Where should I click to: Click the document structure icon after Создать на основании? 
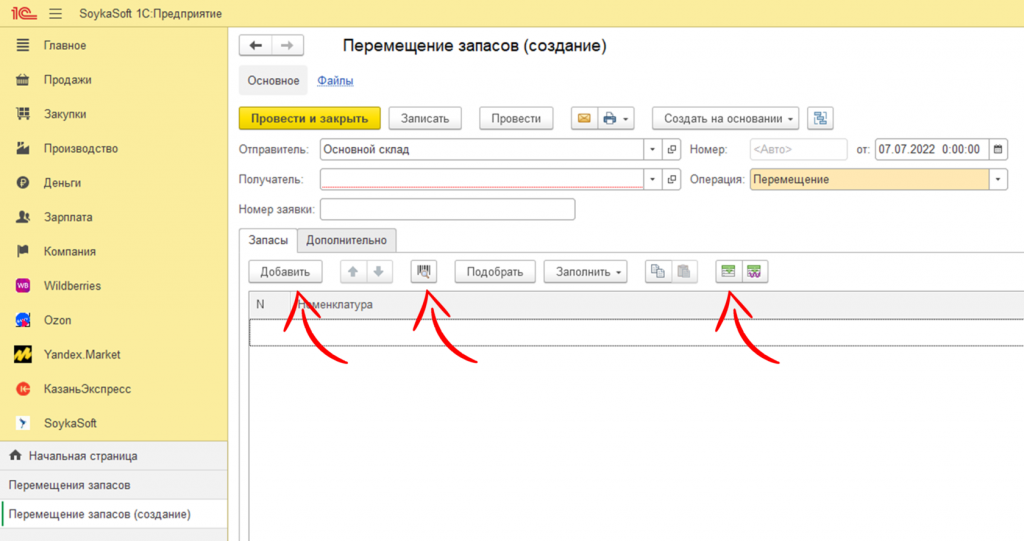click(x=820, y=118)
